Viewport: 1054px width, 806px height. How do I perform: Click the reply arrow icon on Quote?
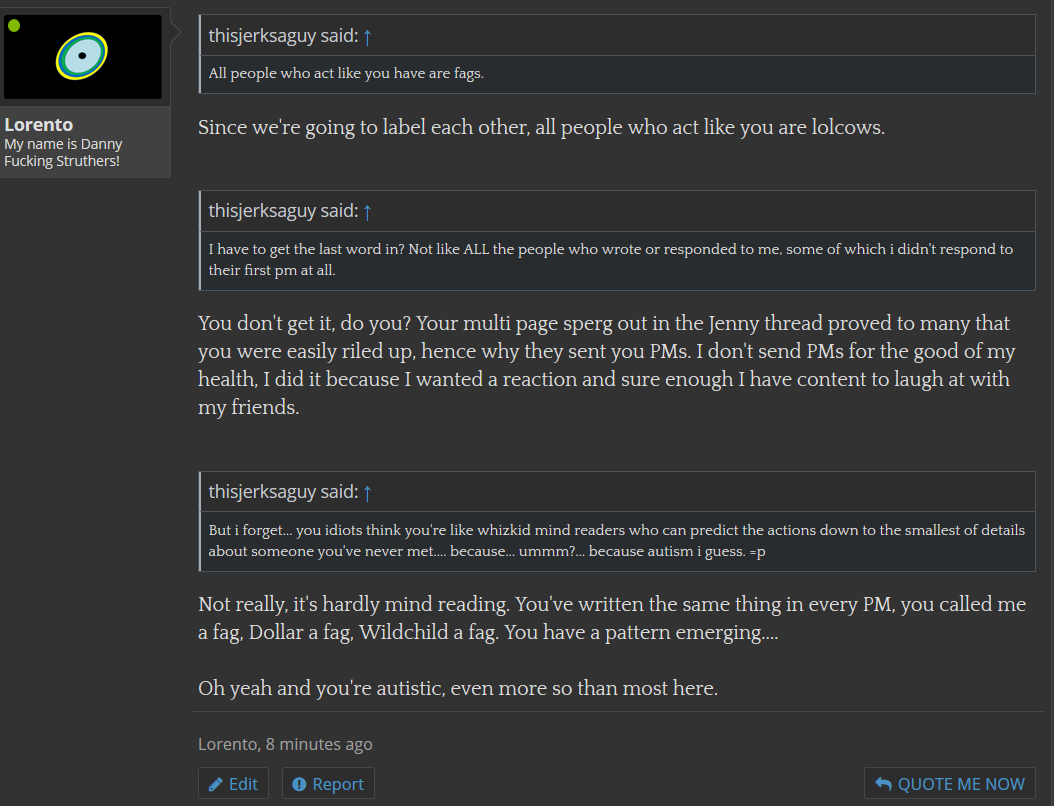883,784
